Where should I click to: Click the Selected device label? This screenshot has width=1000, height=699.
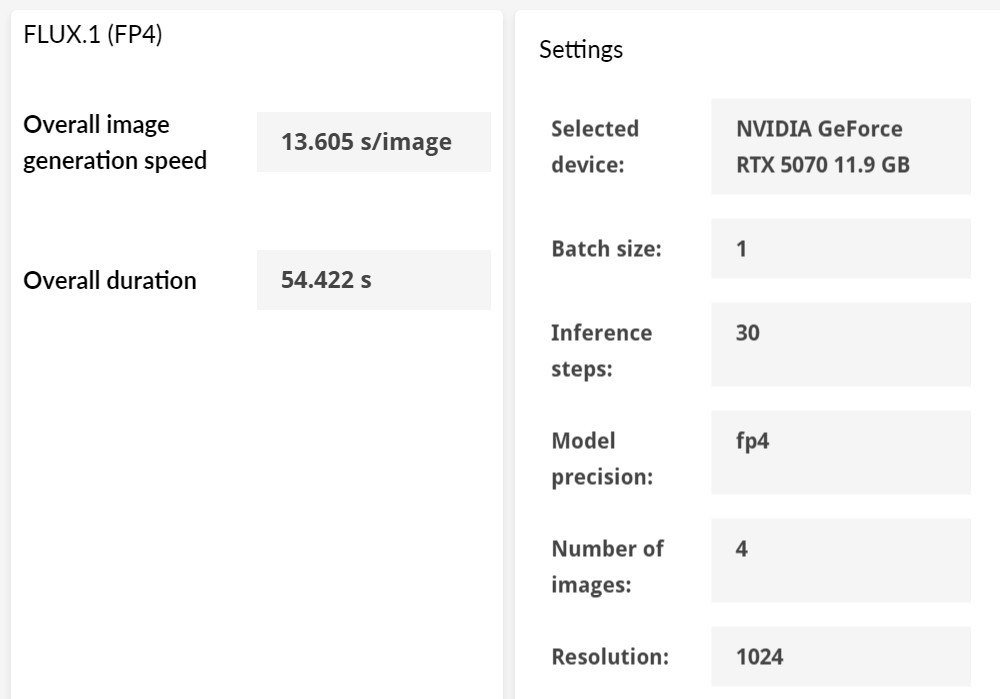click(595, 146)
